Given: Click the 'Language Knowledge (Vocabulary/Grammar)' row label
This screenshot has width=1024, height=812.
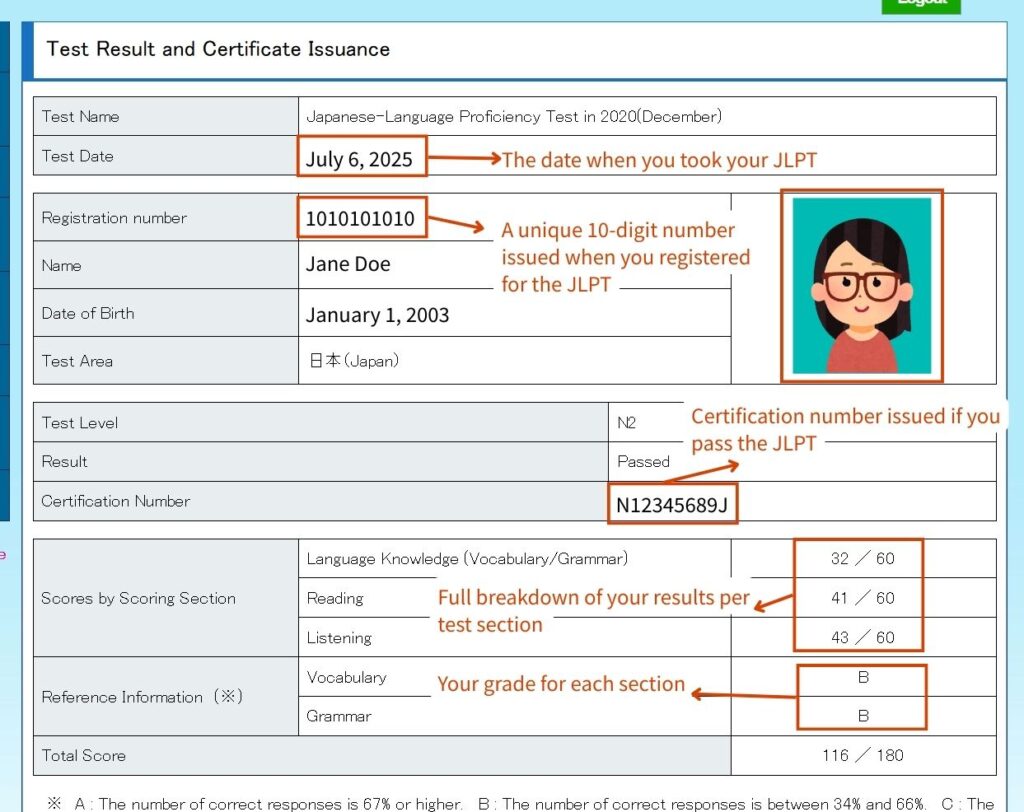Looking at the screenshot, I should coord(467,559).
